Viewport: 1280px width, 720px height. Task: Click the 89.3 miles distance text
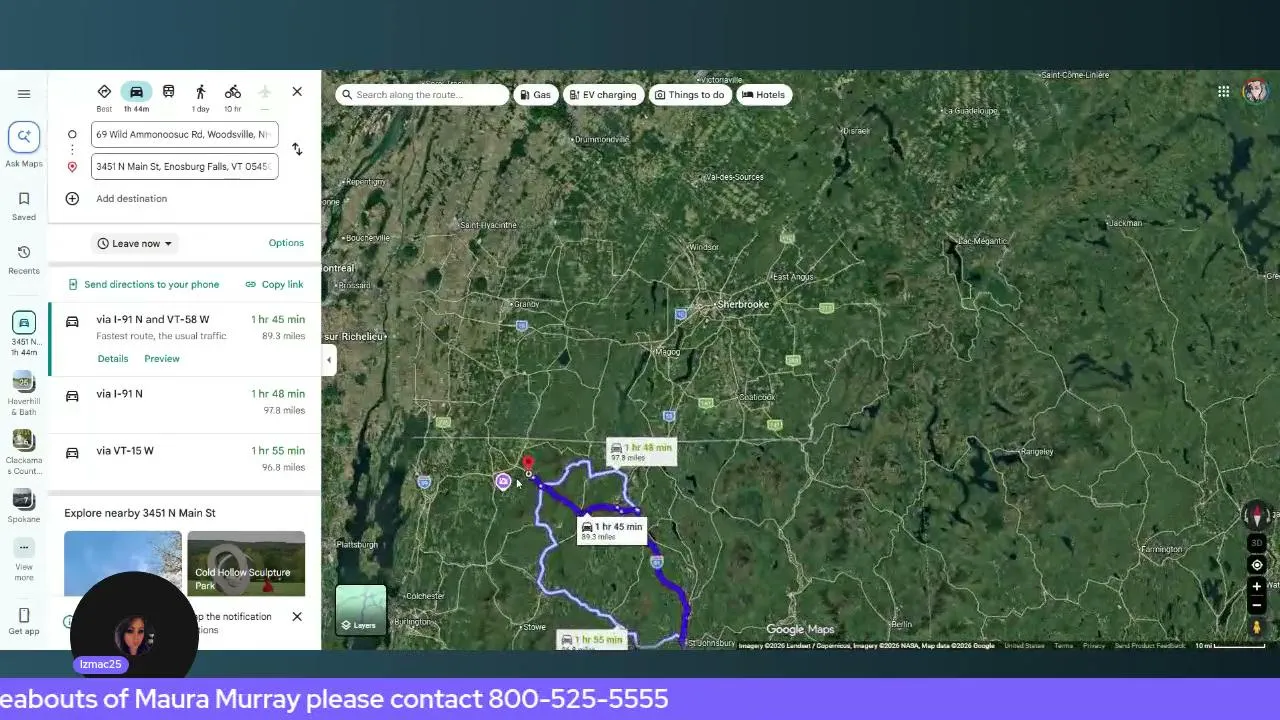point(283,337)
